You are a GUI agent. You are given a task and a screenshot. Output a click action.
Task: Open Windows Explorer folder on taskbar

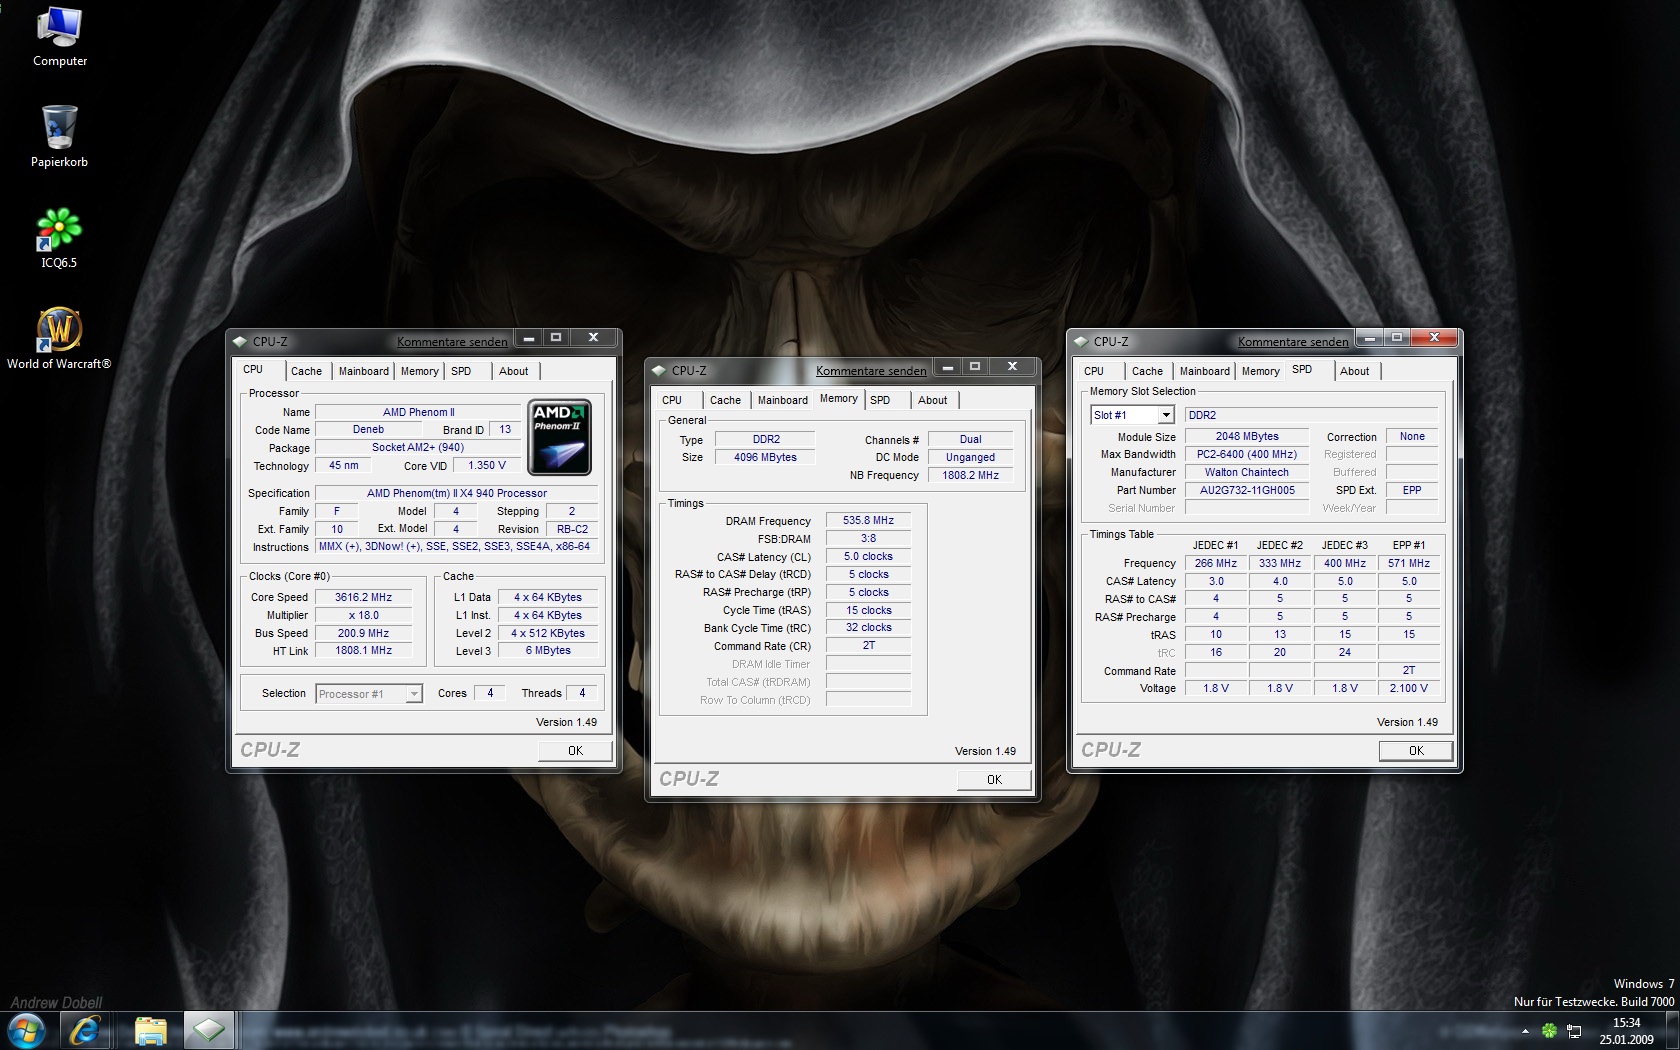tap(150, 1030)
